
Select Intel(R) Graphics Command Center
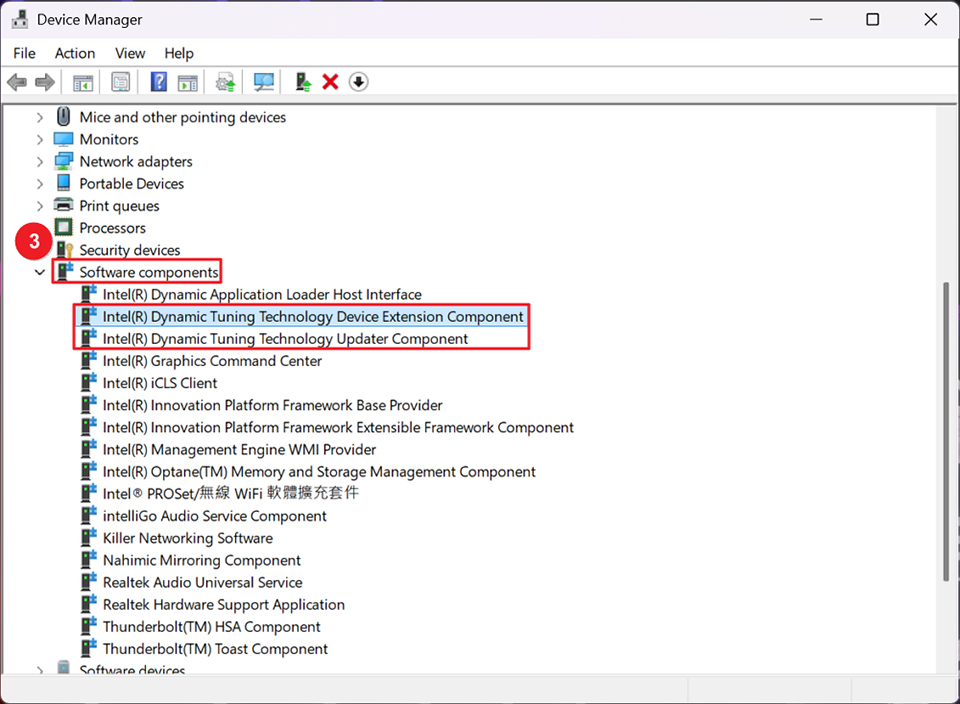(212, 361)
